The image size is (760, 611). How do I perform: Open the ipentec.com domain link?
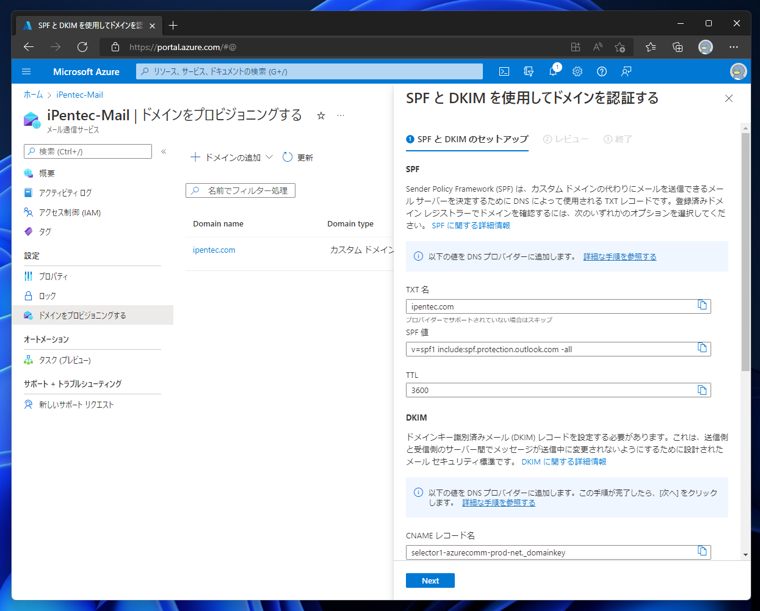coord(214,250)
